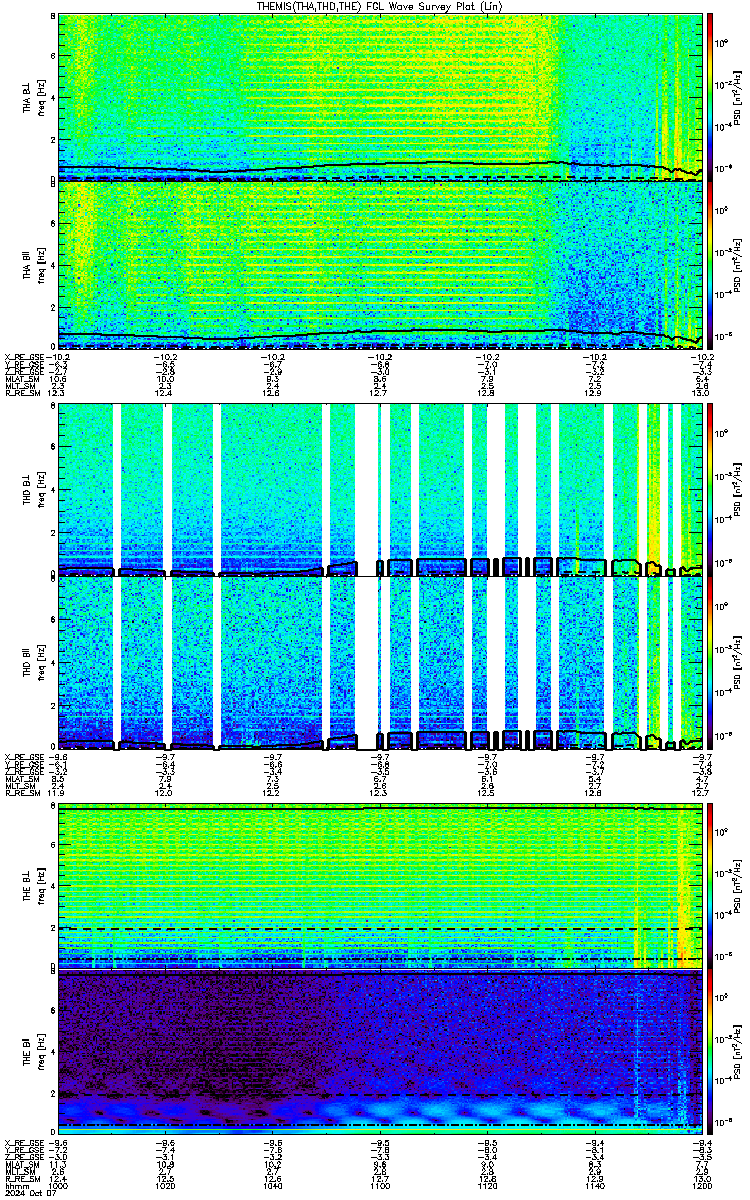Click the PSD [nT²/Hz] label beside THD B⊥
The height and width of the screenshot is (1200, 750).
(x=737, y=489)
